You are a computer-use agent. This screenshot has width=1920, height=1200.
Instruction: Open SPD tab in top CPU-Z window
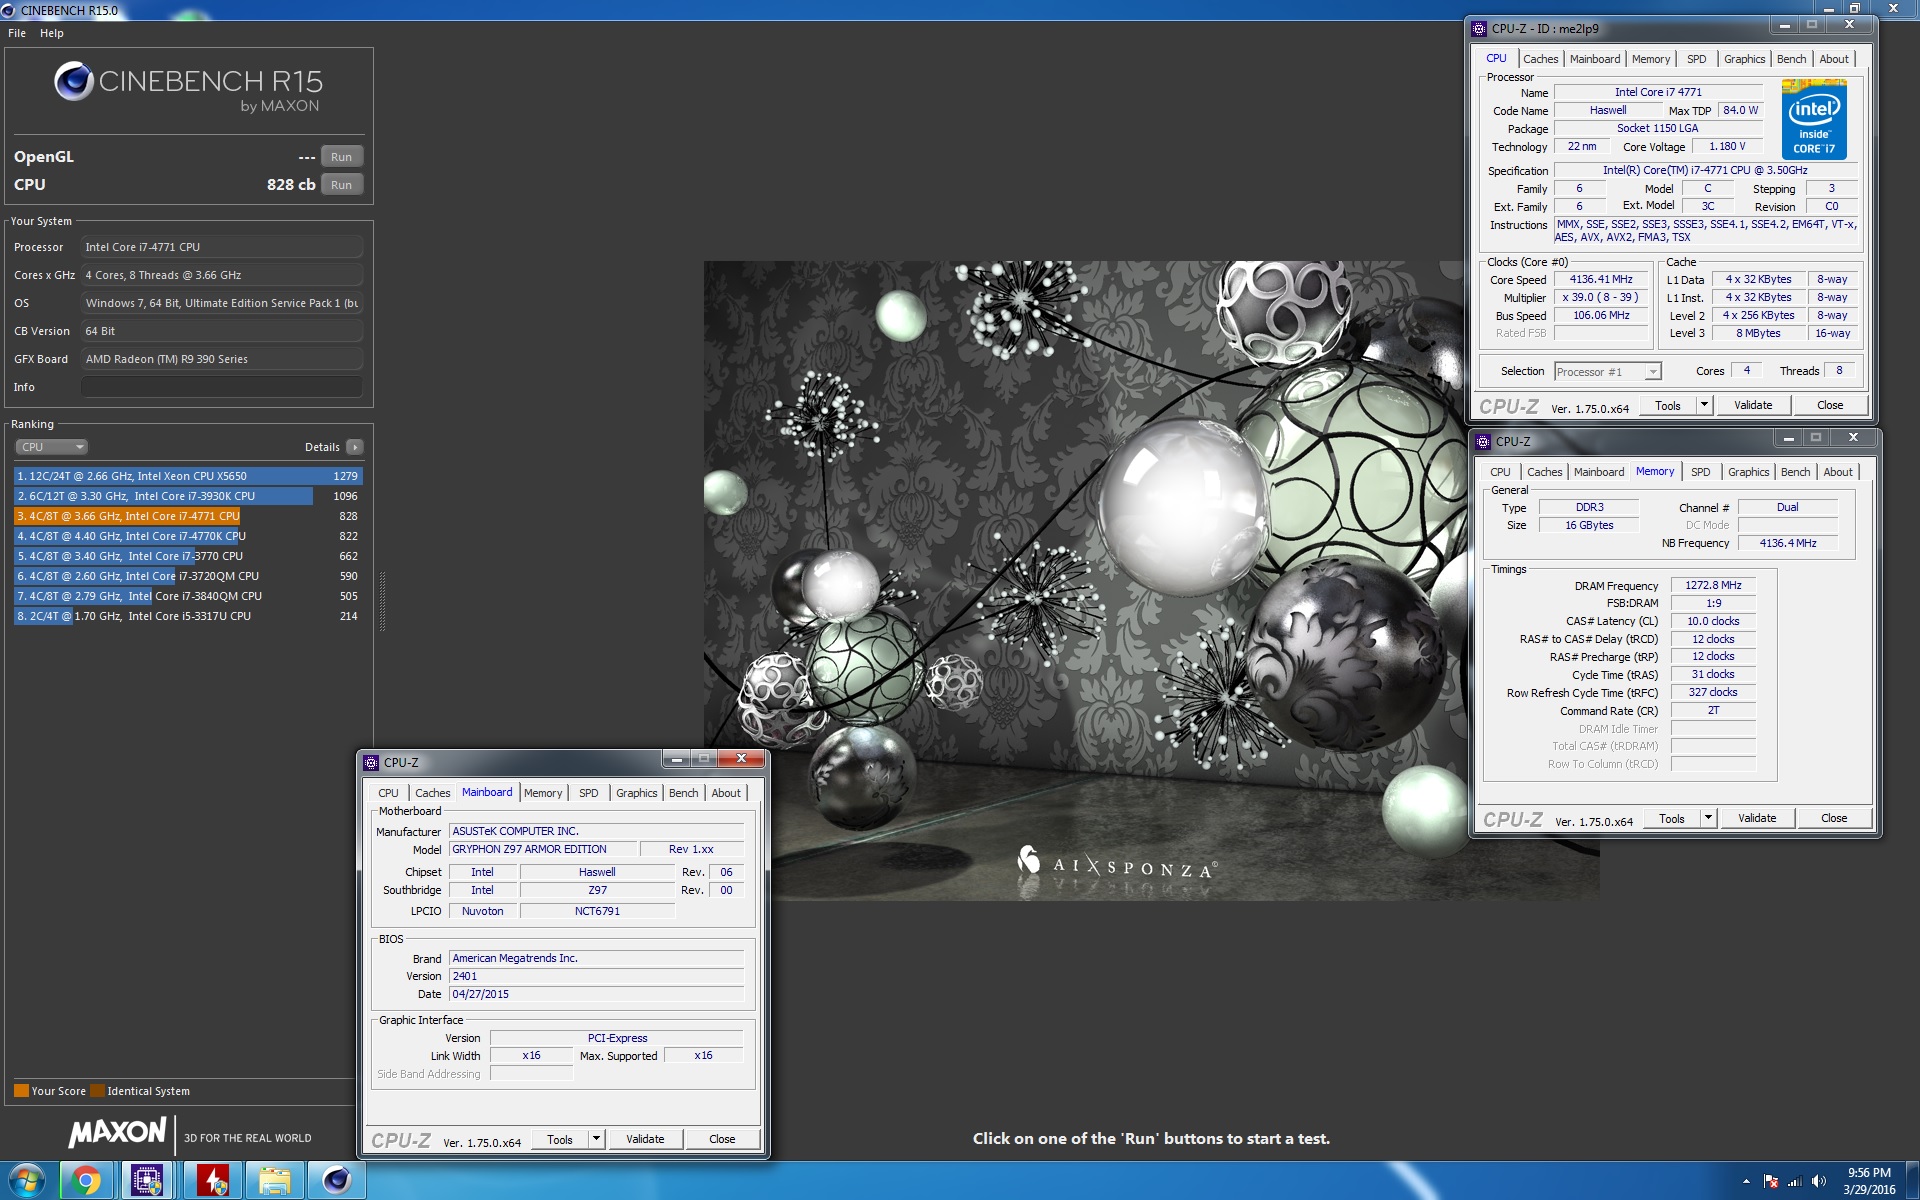1697,59
